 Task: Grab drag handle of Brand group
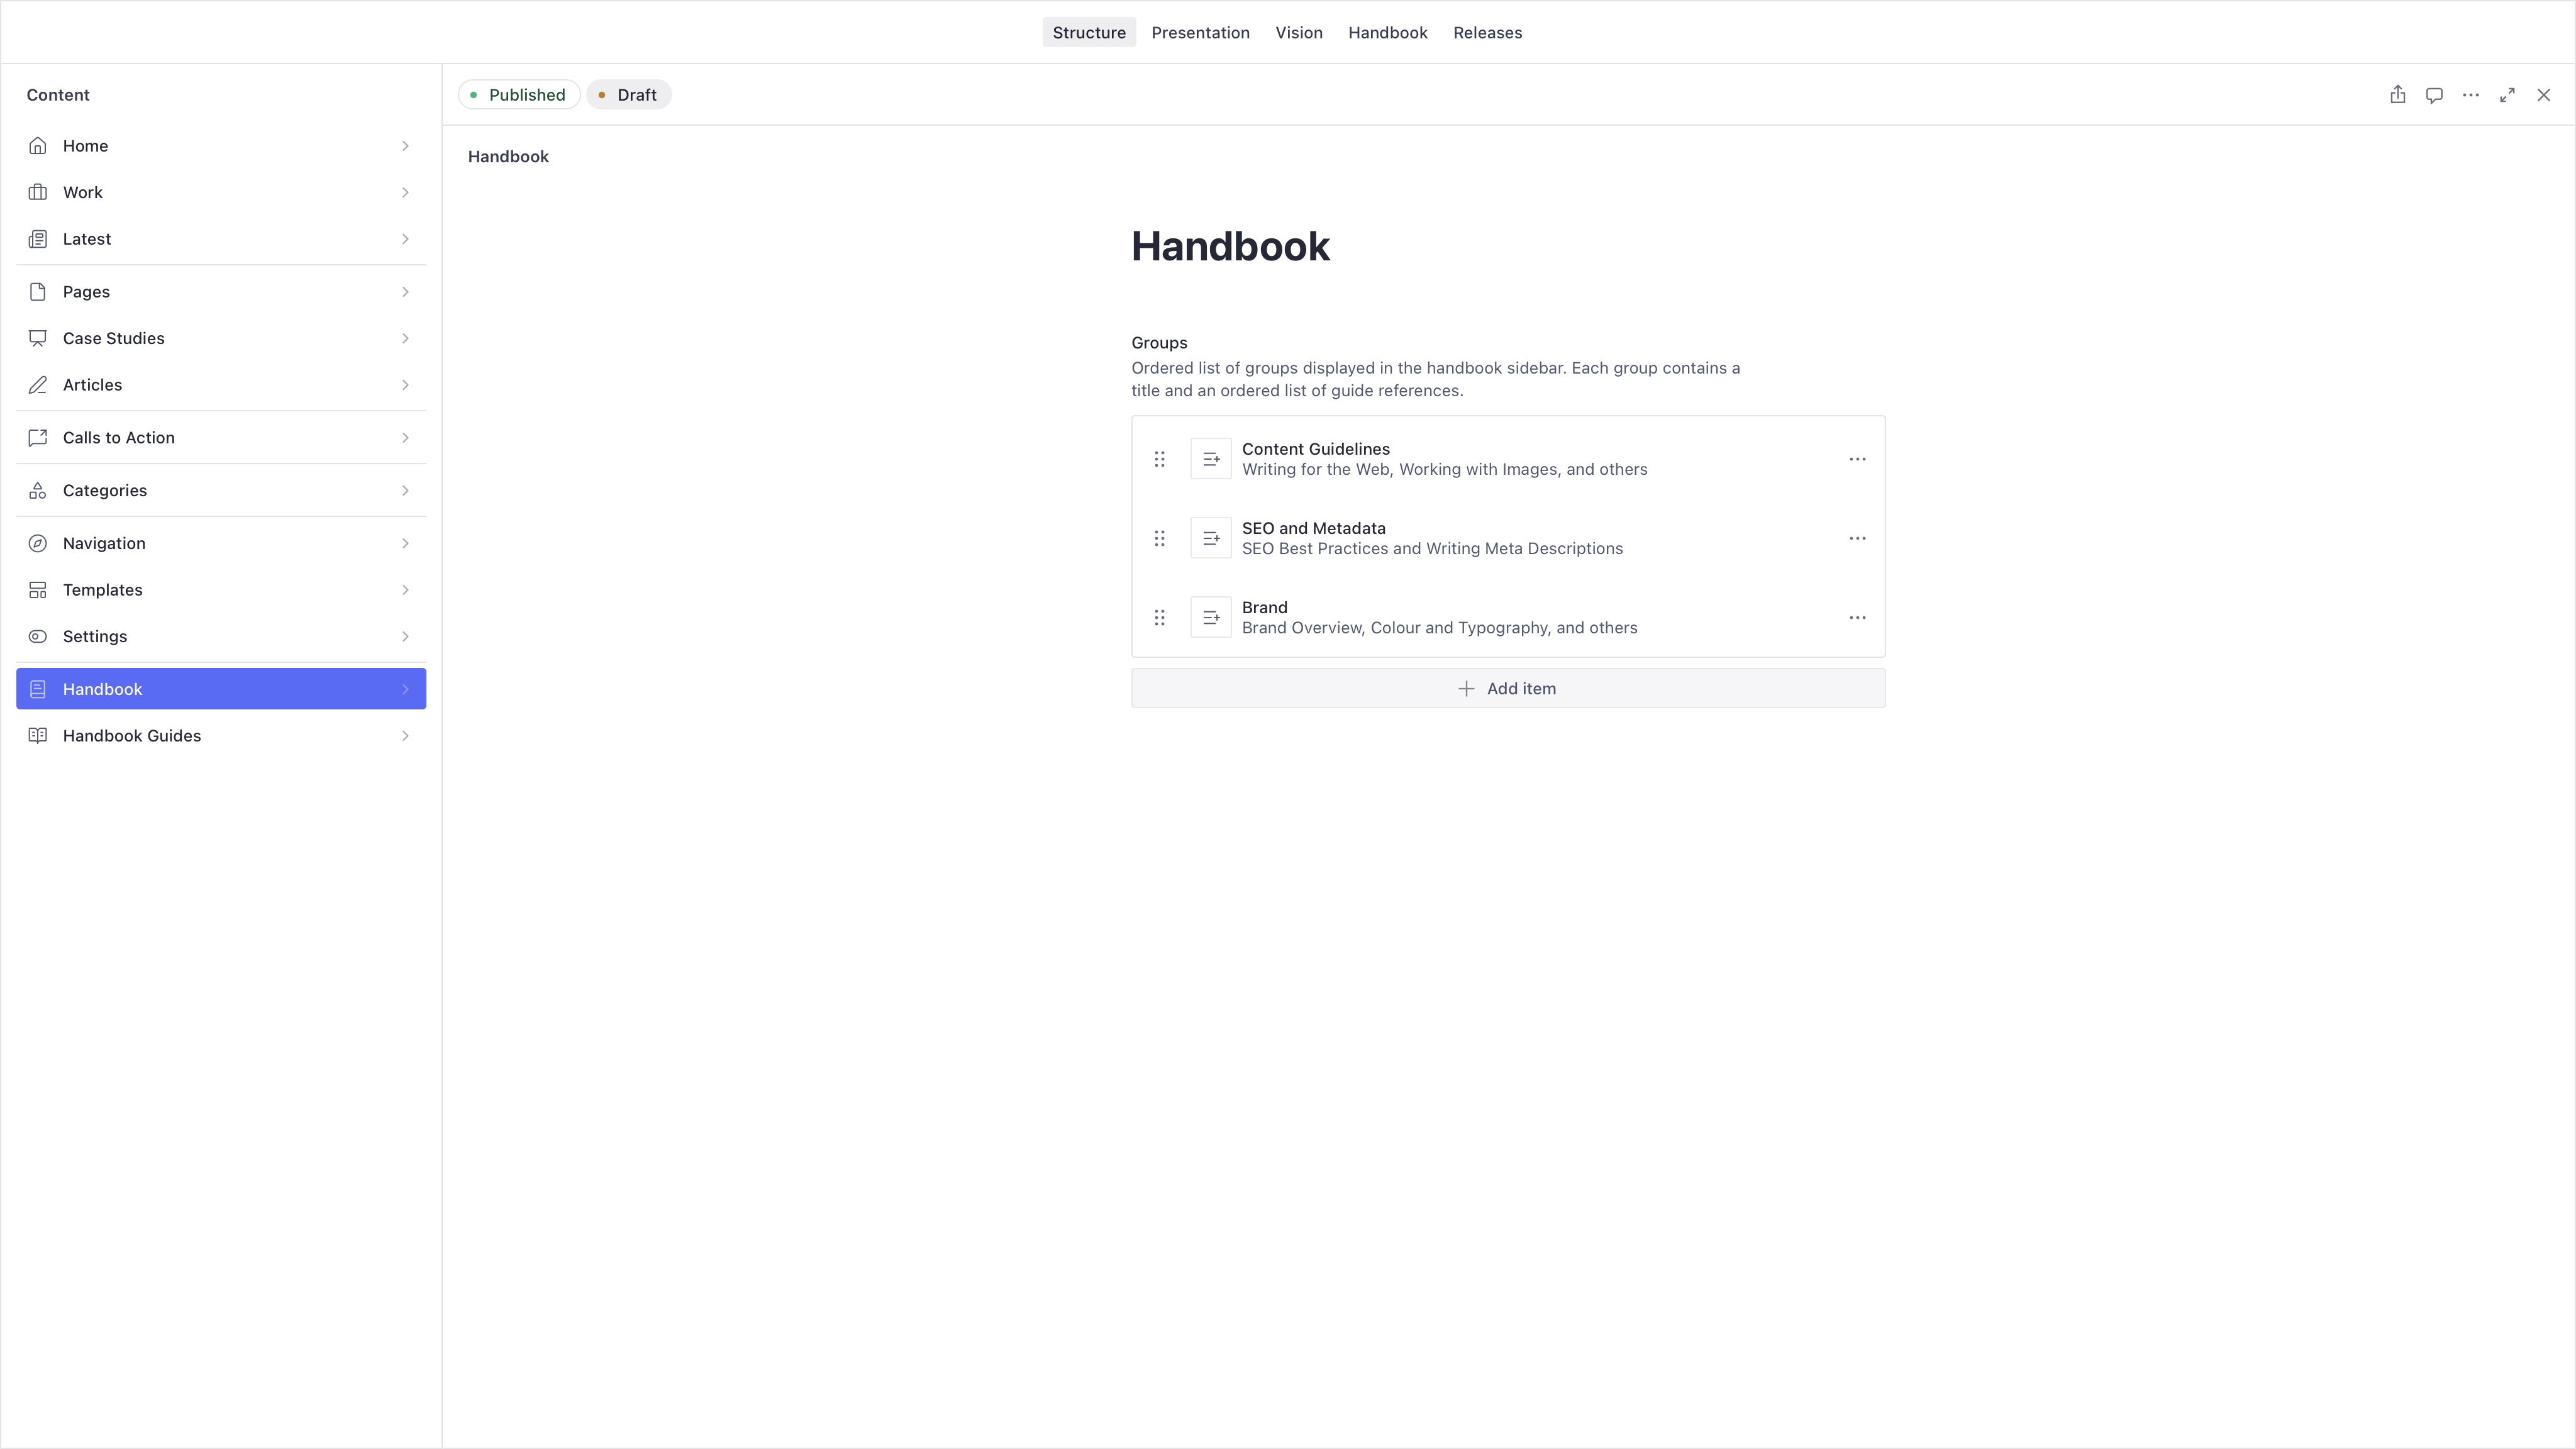(x=1160, y=618)
